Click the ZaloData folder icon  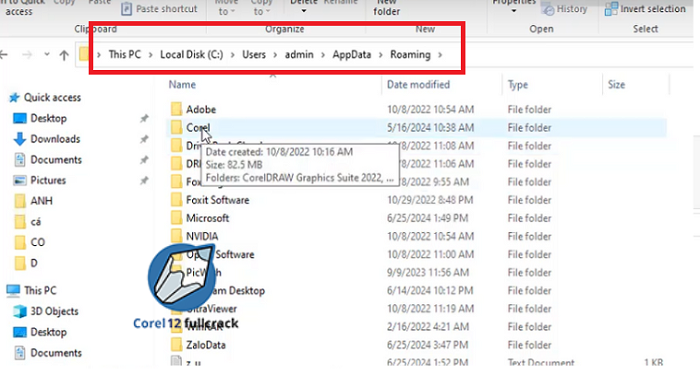pos(177,345)
